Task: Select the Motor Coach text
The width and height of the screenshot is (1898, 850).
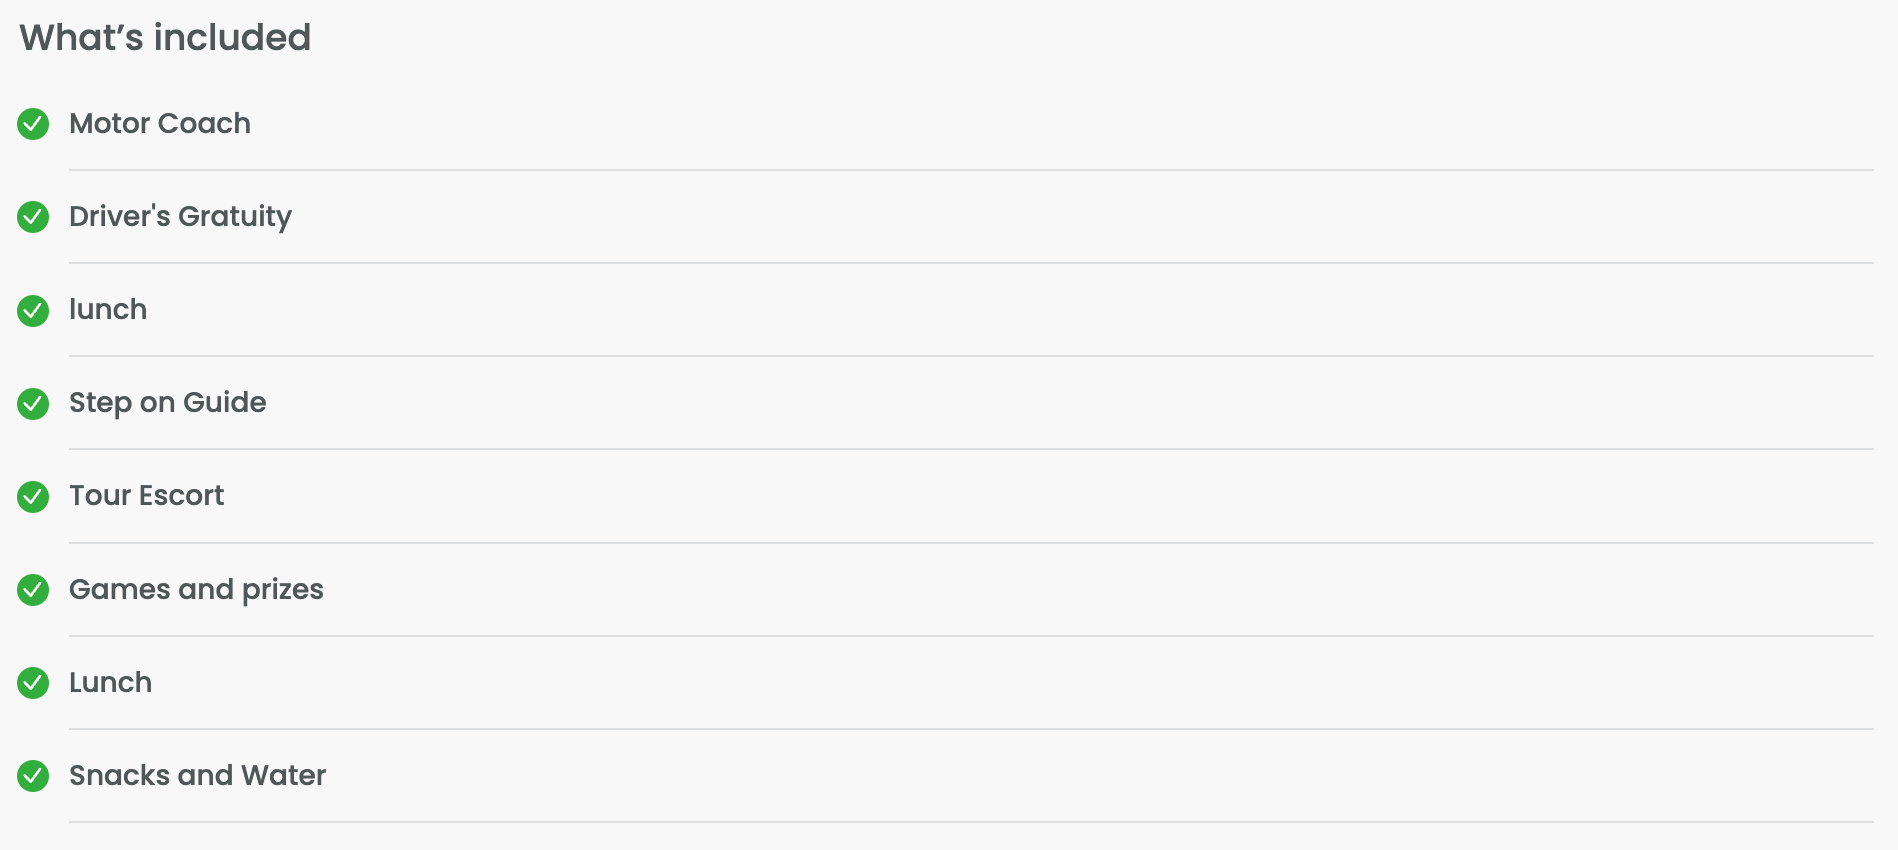Action: 160,123
